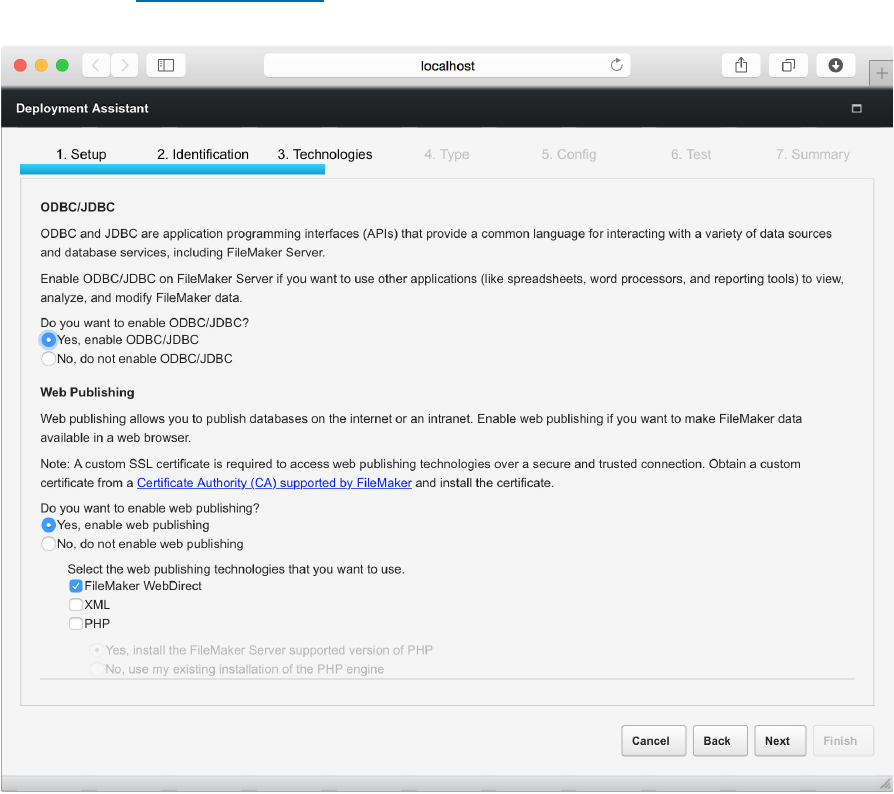Open the Downloads icon

[x=835, y=66]
